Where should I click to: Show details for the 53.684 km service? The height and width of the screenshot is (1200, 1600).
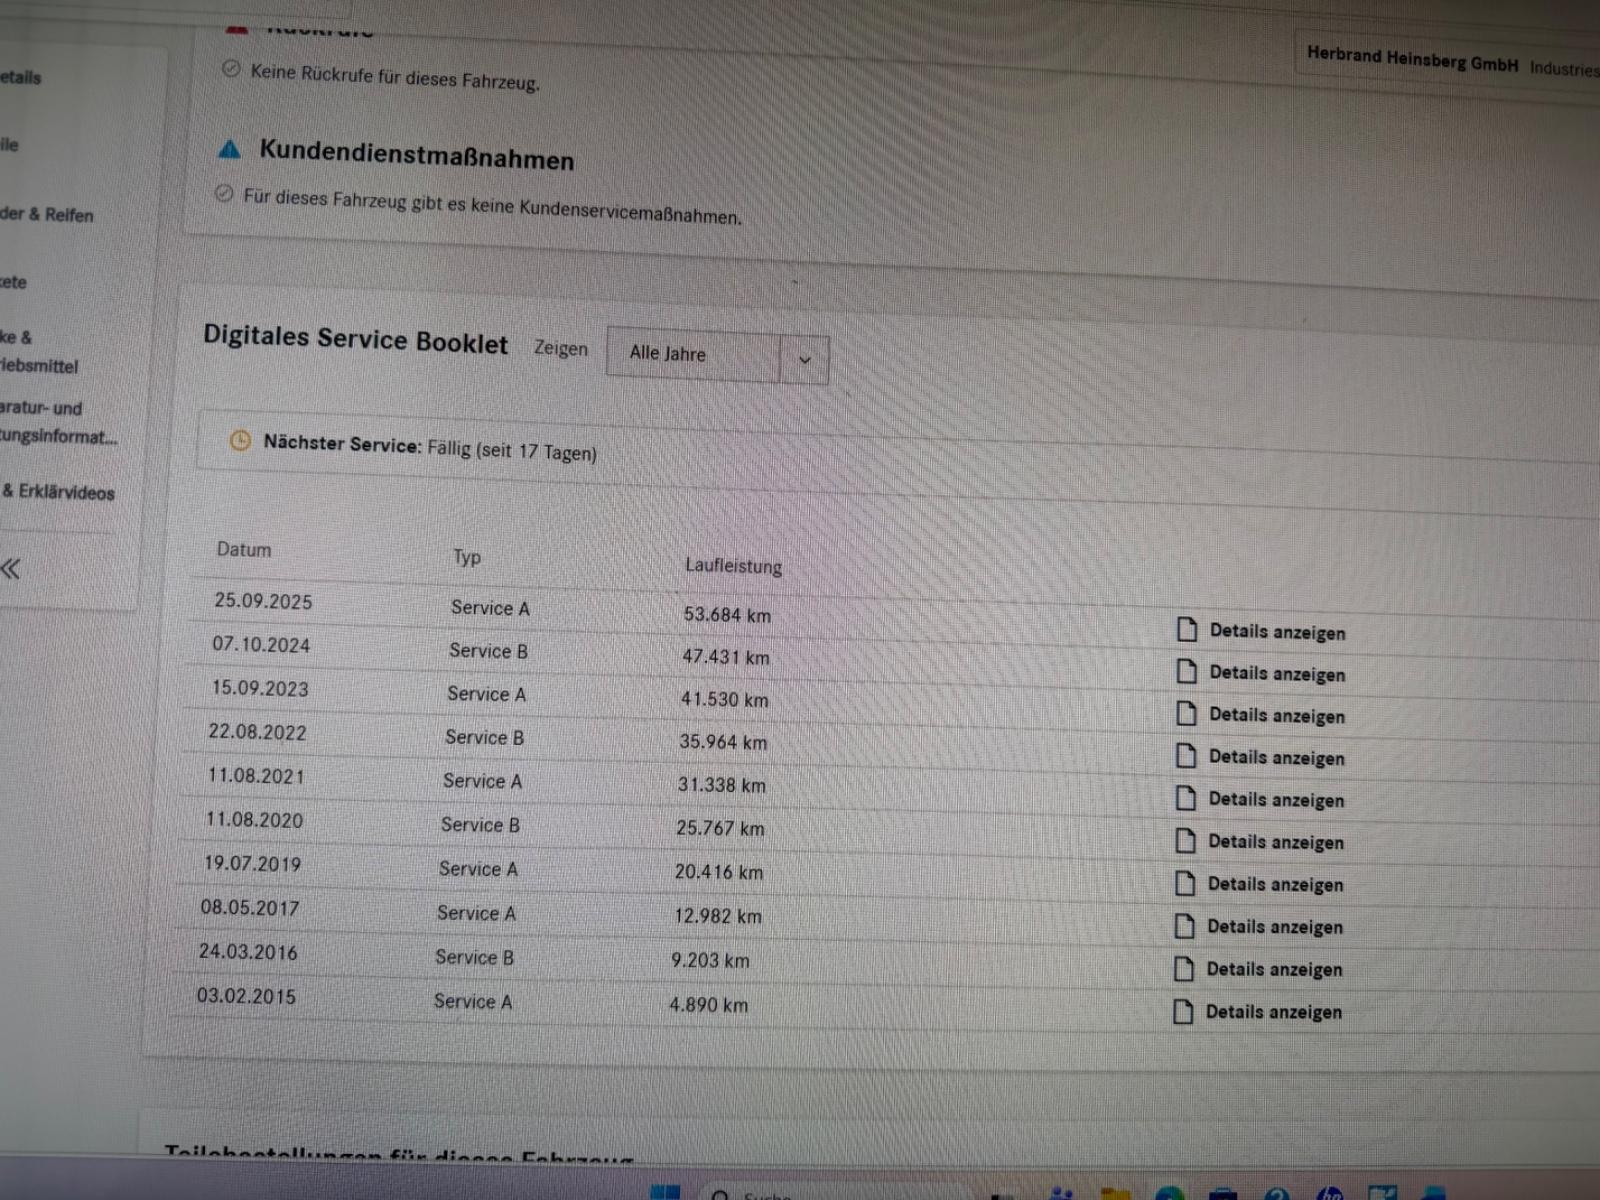pos(1277,632)
